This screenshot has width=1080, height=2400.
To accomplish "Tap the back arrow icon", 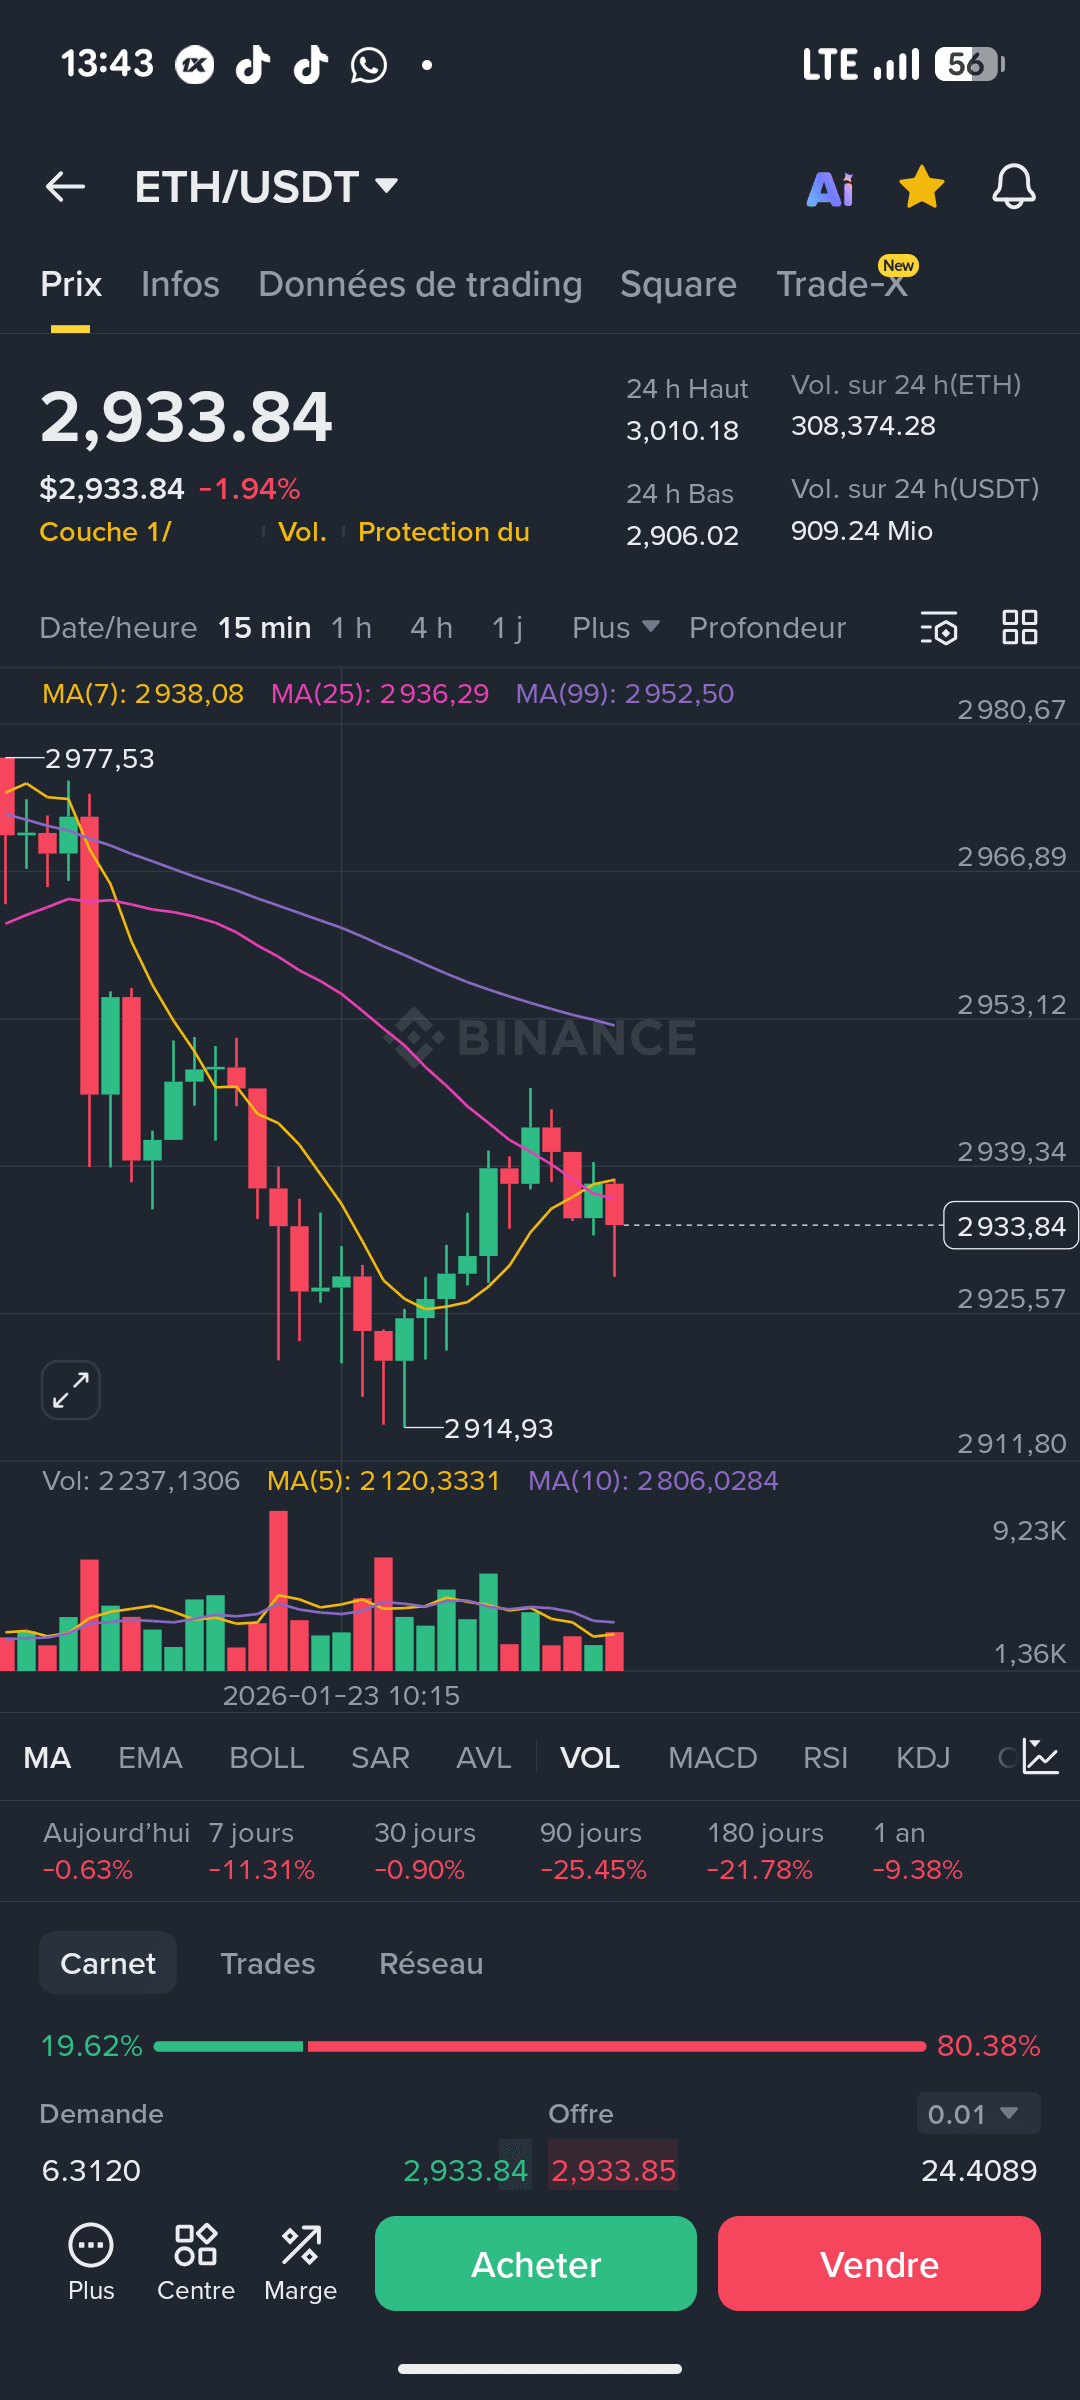I will pyautogui.click(x=66, y=187).
